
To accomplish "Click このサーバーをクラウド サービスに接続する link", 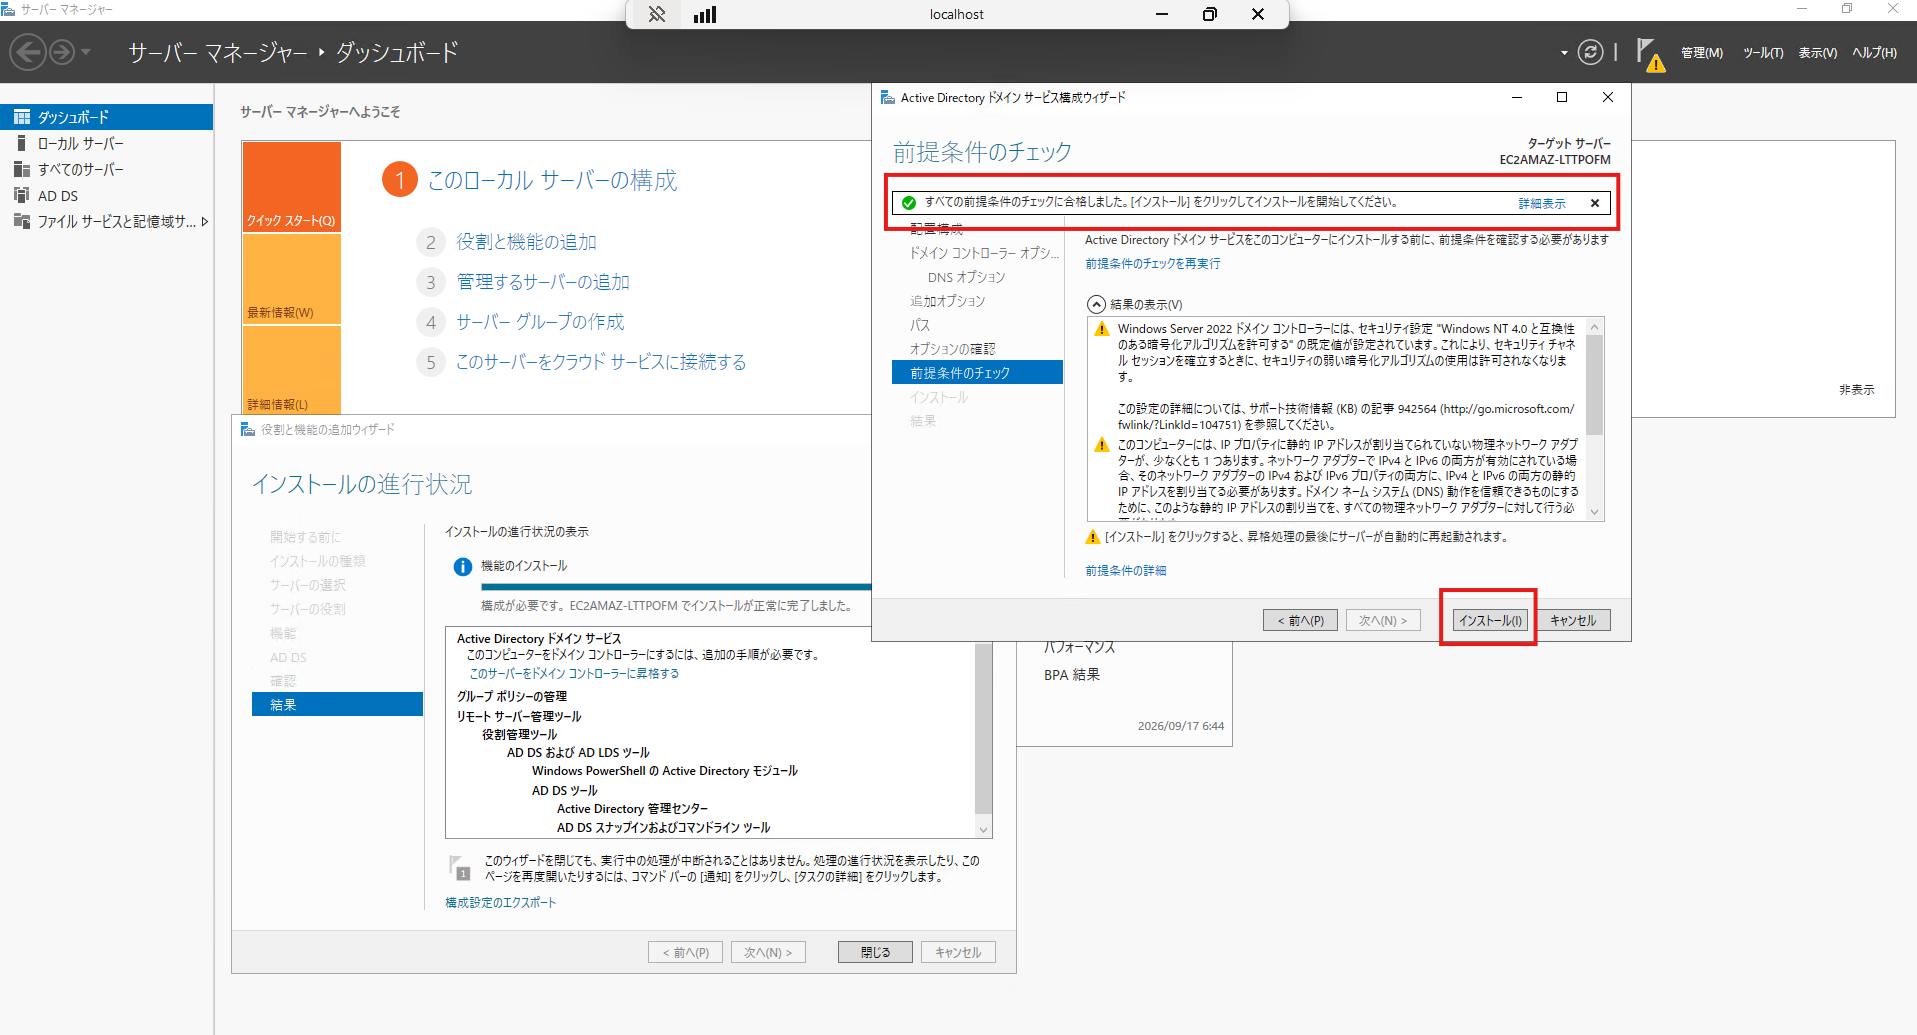I will [x=601, y=362].
